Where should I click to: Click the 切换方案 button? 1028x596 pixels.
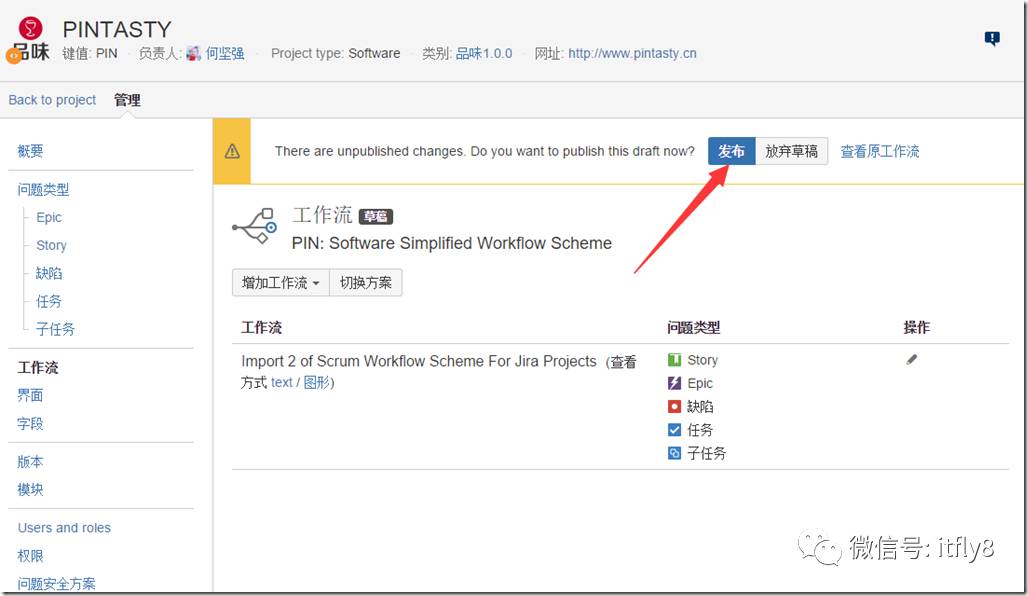(366, 283)
